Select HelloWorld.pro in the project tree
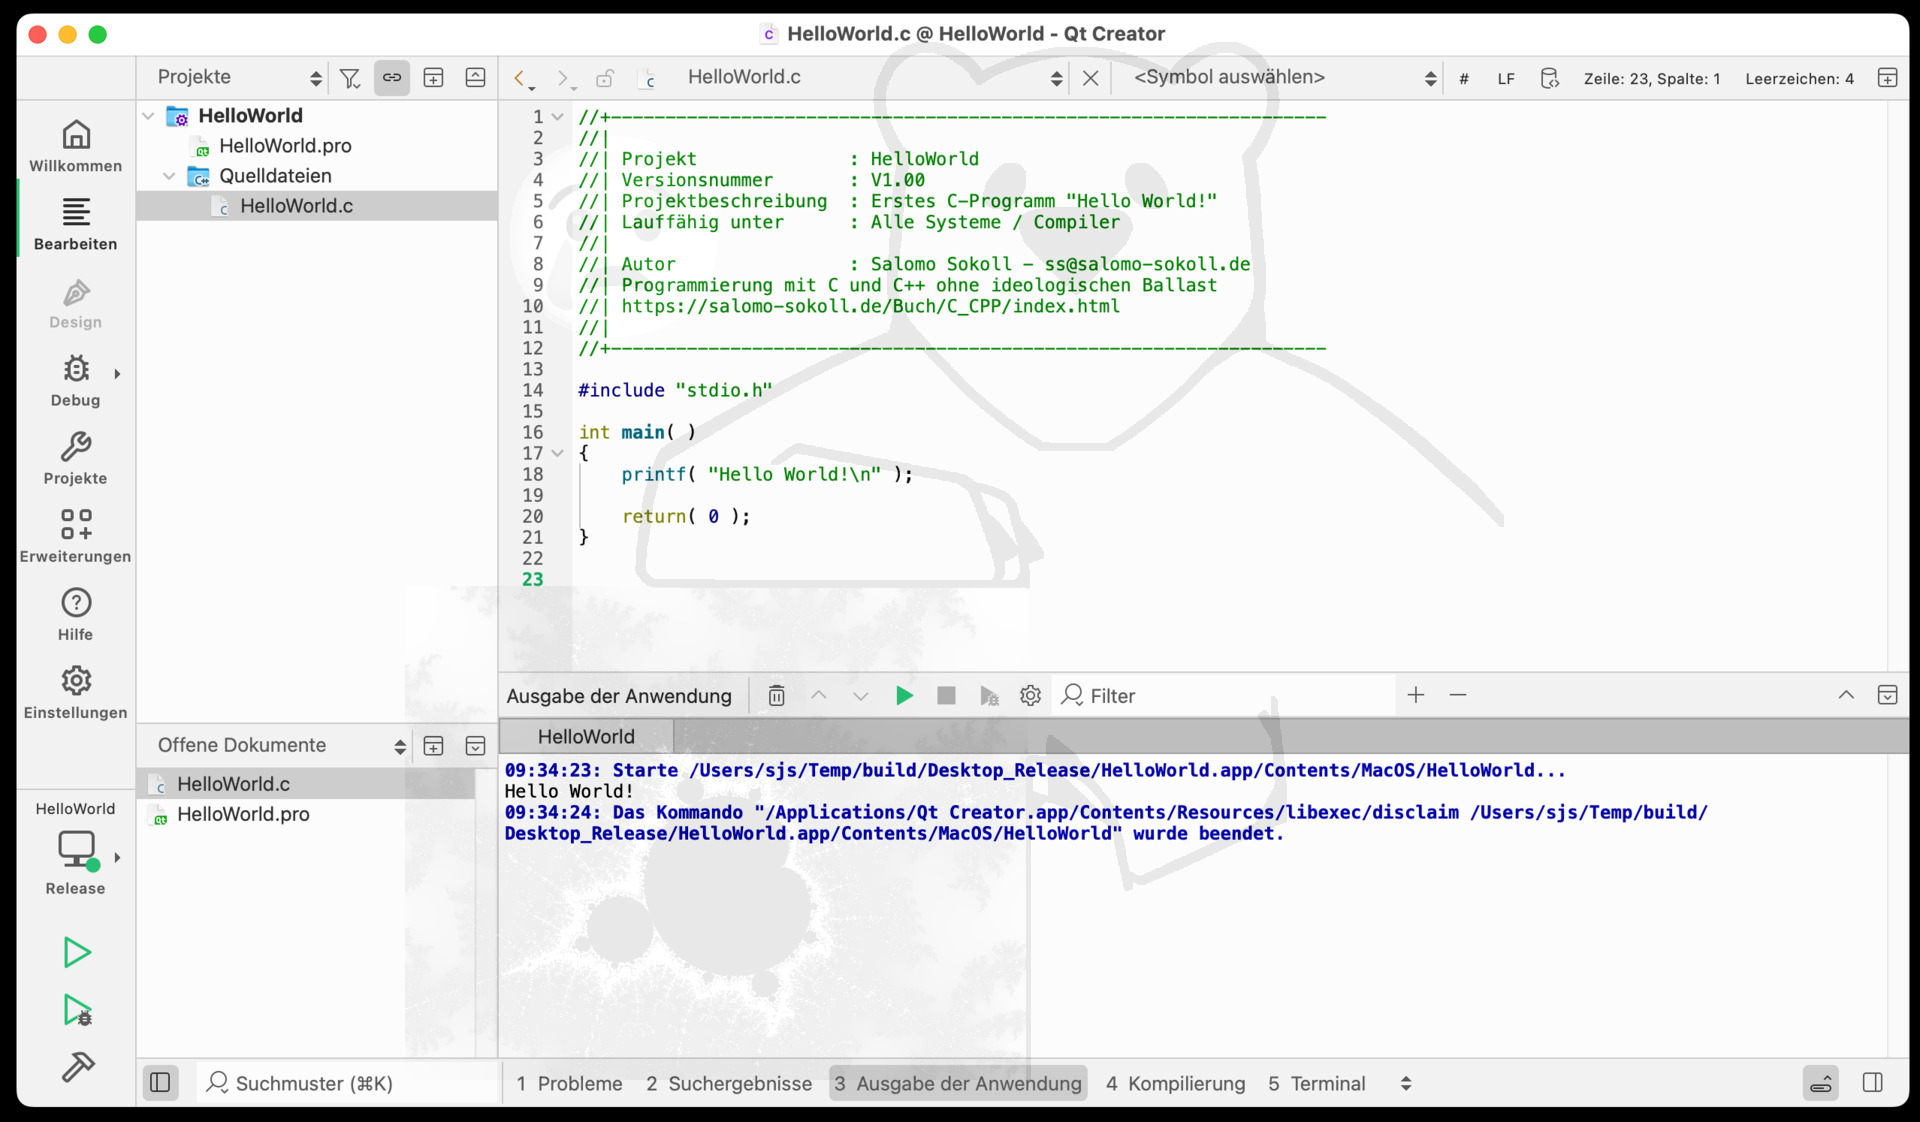 (285, 146)
